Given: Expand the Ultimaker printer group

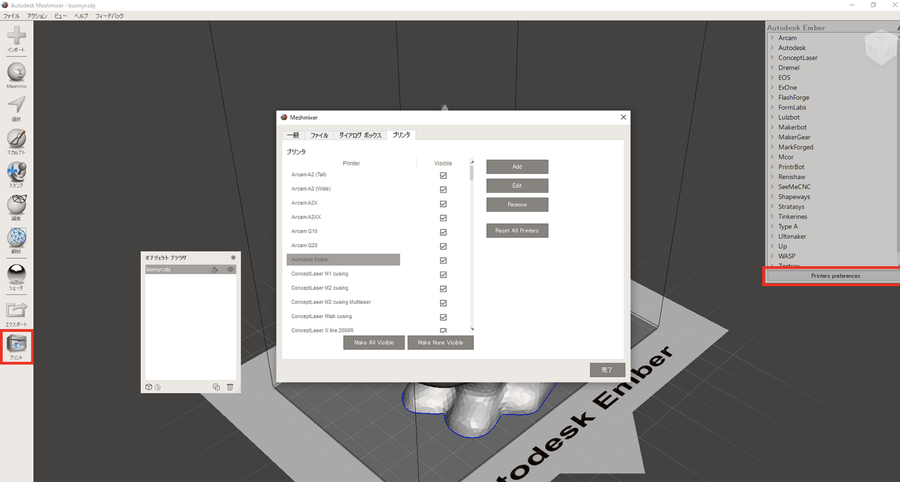Looking at the screenshot, I should (x=772, y=236).
